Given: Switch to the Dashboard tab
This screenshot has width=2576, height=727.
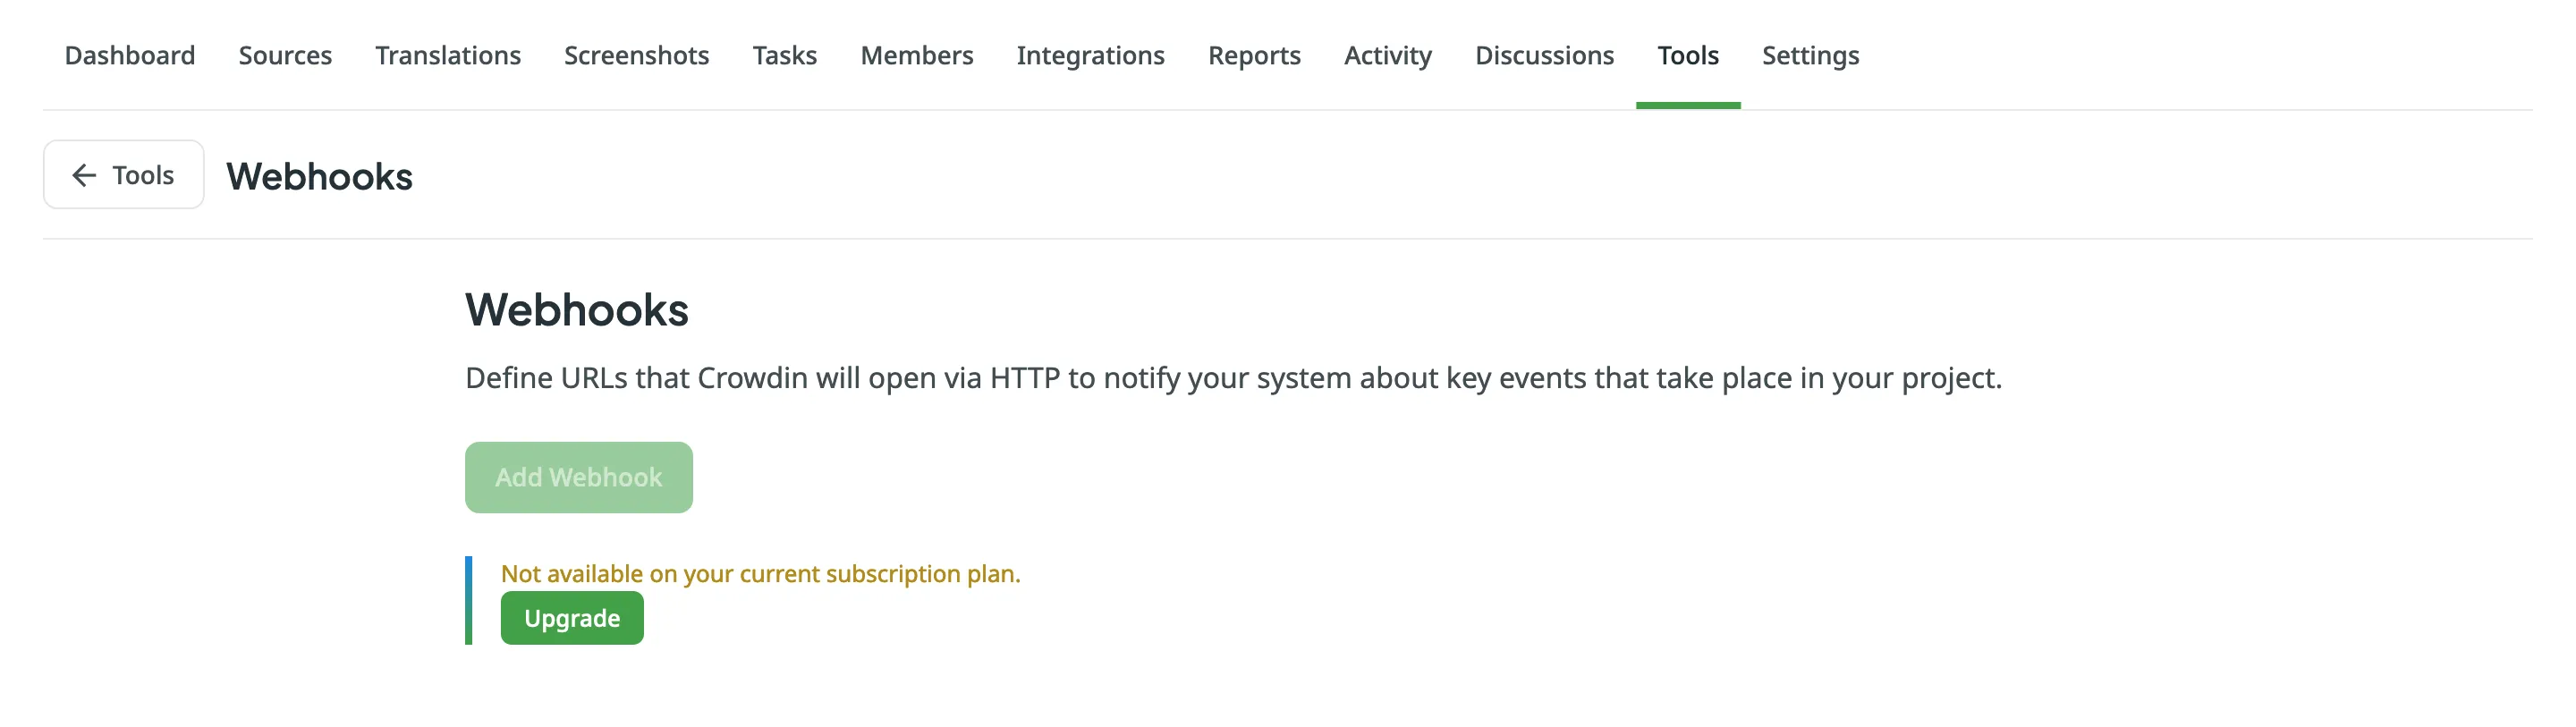Looking at the screenshot, I should tap(129, 55).
